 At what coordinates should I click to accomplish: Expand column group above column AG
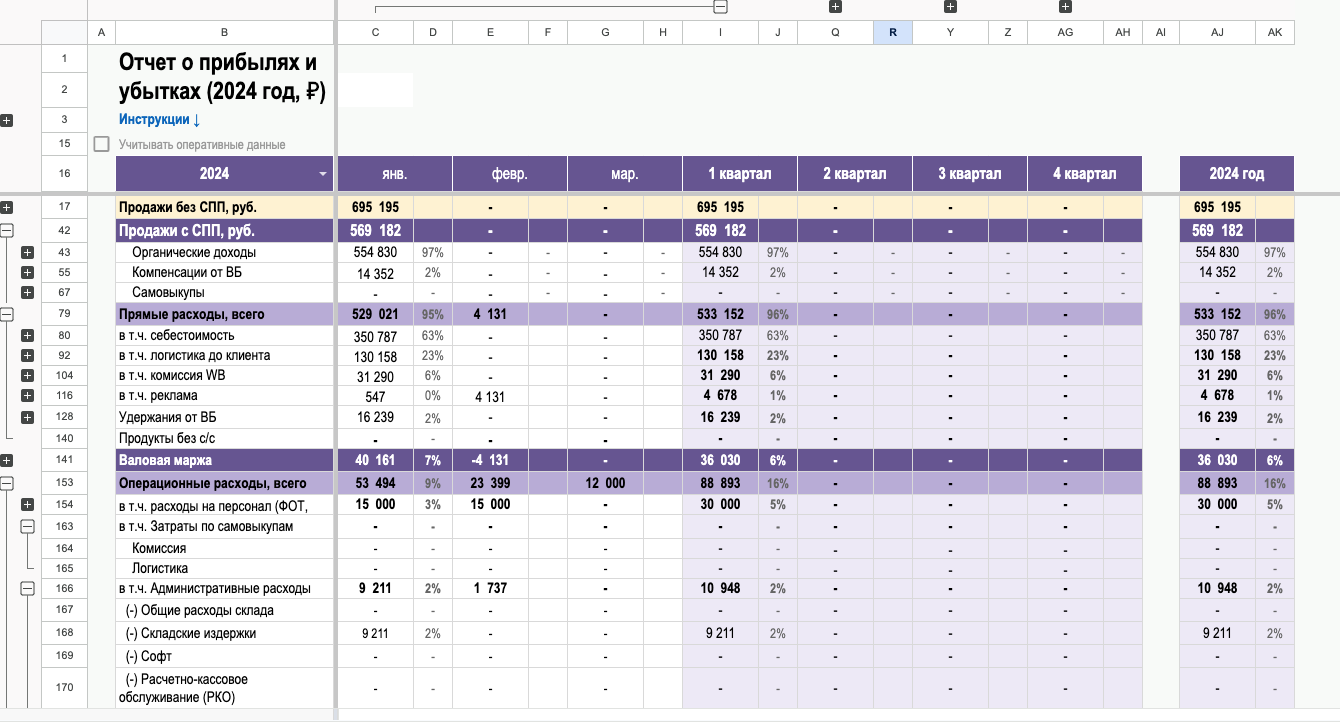(1065, 7)
